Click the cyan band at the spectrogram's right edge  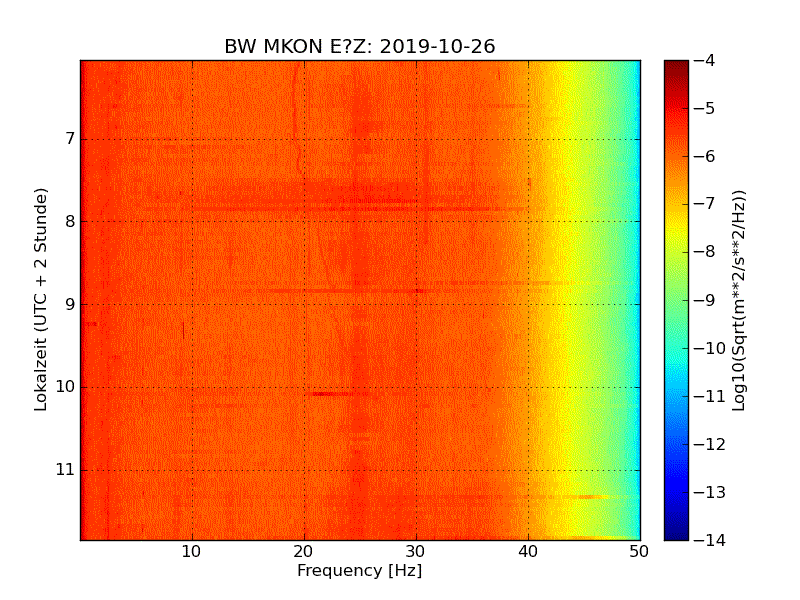(635, 300)
